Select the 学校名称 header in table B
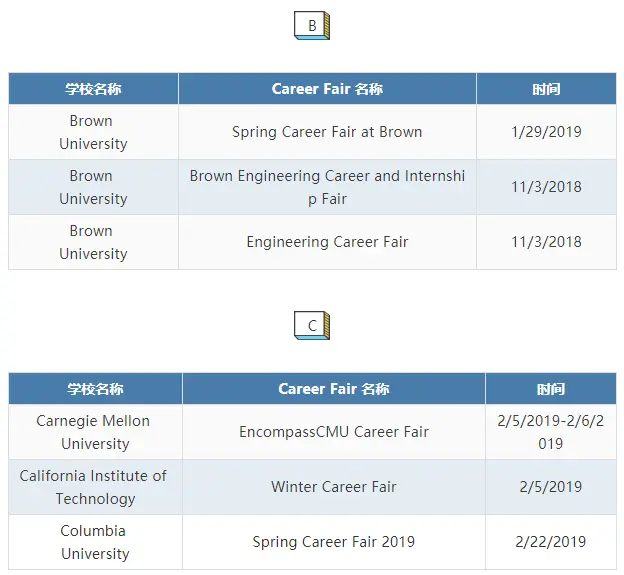This screenshot has height=575, width=624. coord(94,89)
